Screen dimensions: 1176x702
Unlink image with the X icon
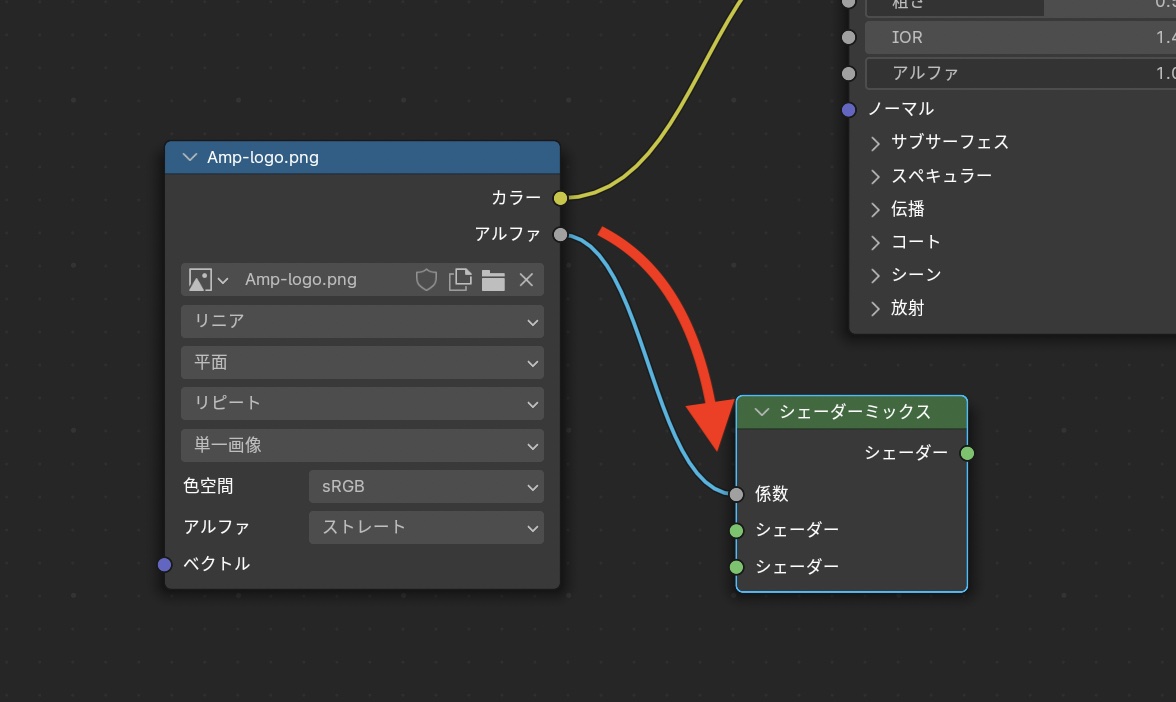(526, 280)
